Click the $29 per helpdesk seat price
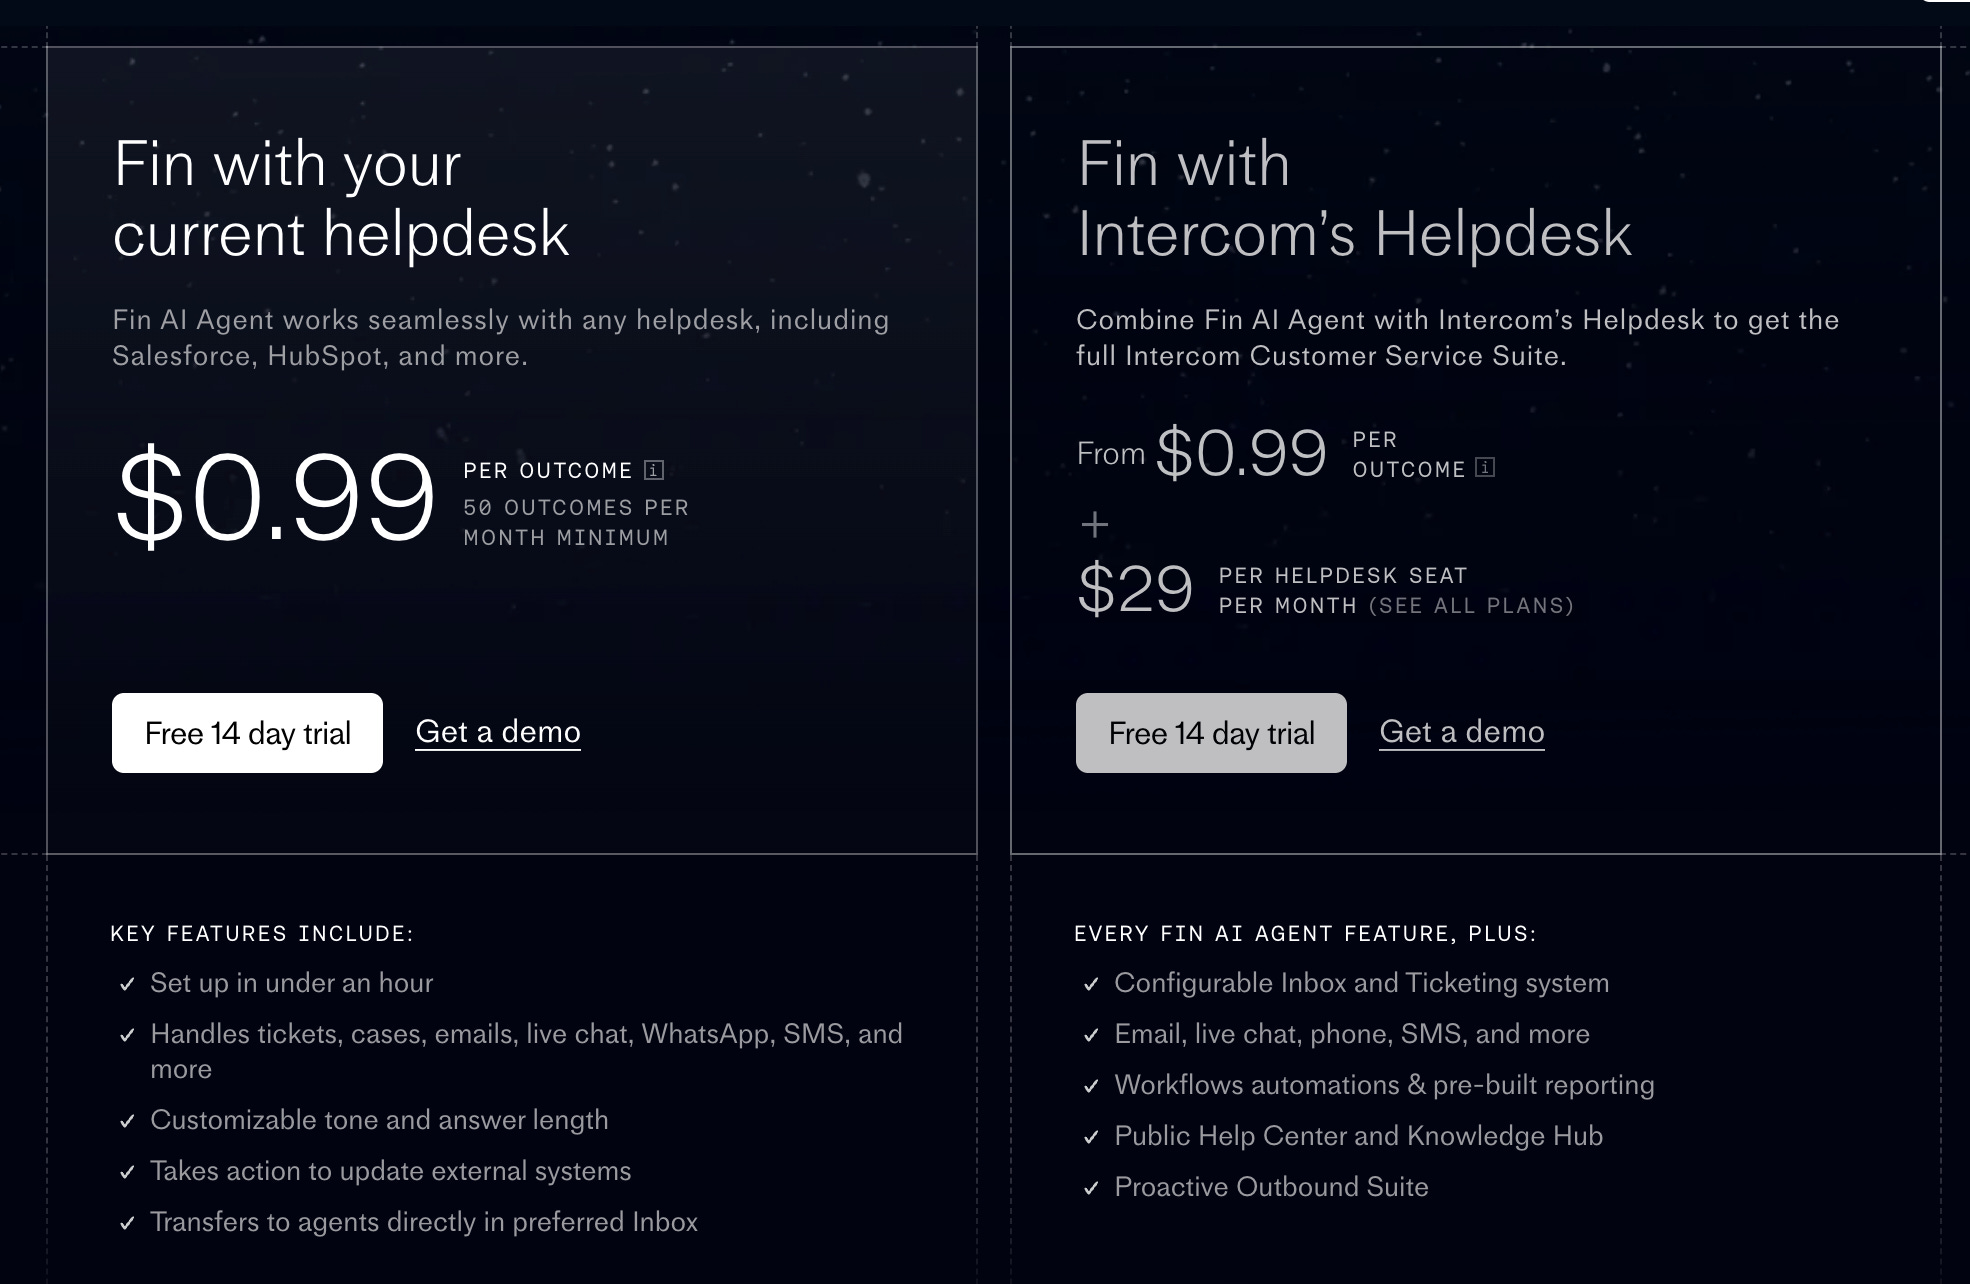This screenshot has width=1970, height=1284. (1135, 588)
